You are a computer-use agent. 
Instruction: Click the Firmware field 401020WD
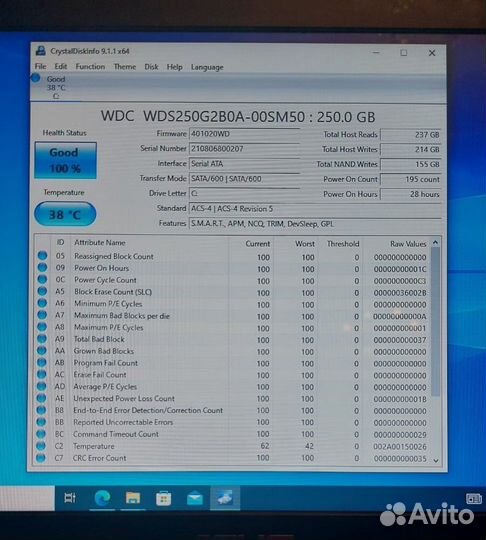coord(244,134)
